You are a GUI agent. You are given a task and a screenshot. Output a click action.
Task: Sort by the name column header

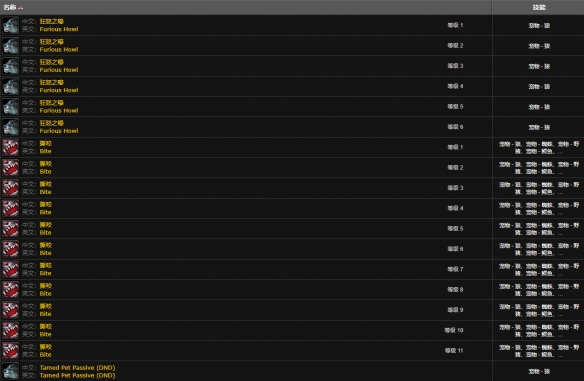point(10,7)
